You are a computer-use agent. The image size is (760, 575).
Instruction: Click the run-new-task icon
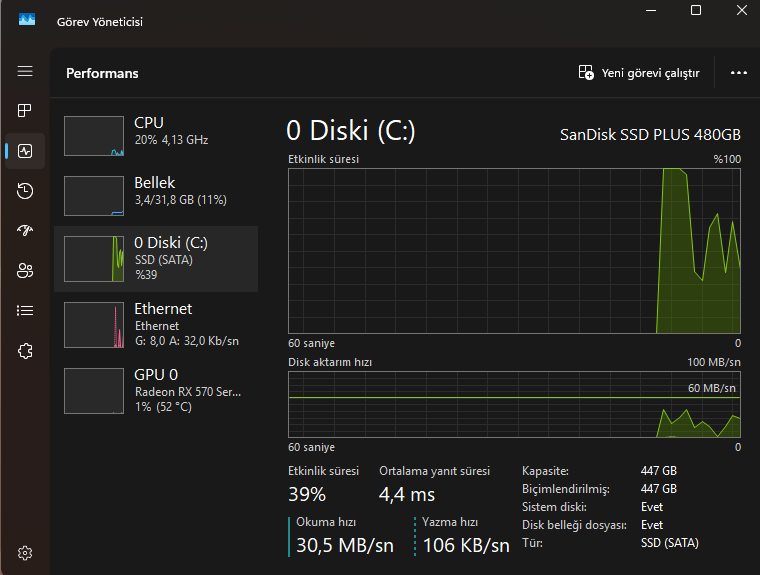click(x=586, y=72)
